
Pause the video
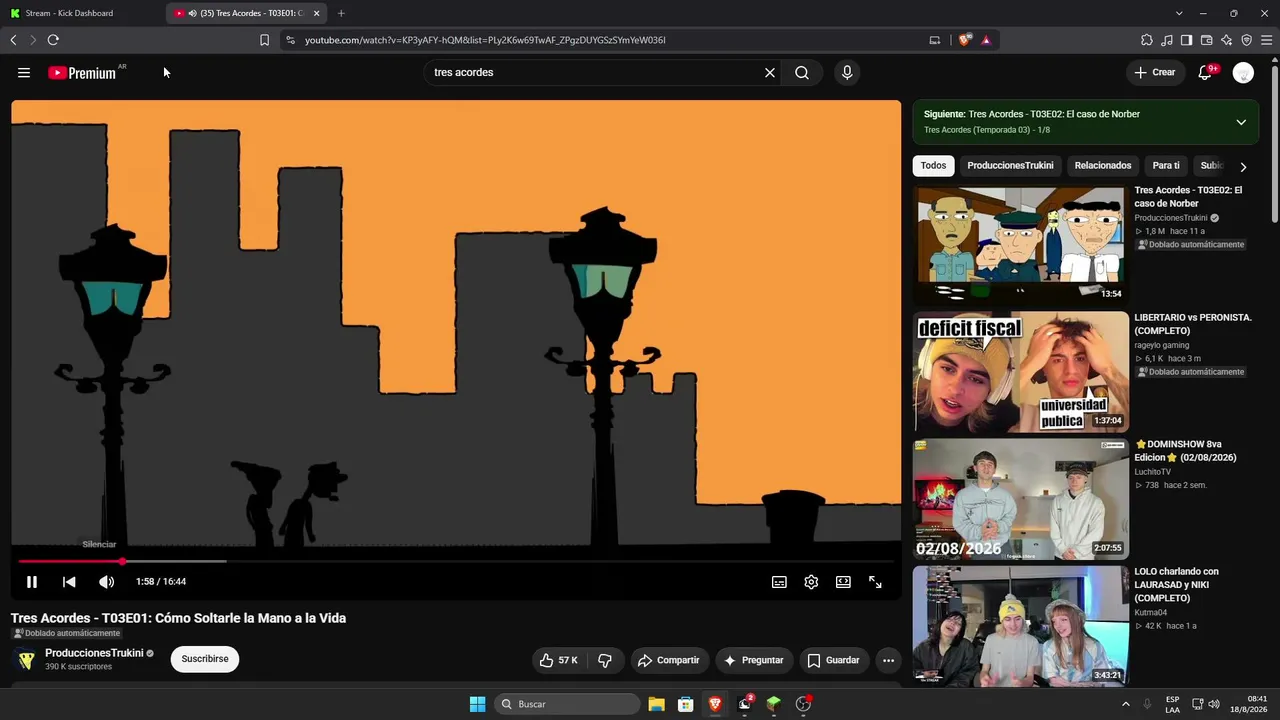click(x=32, y=581)
